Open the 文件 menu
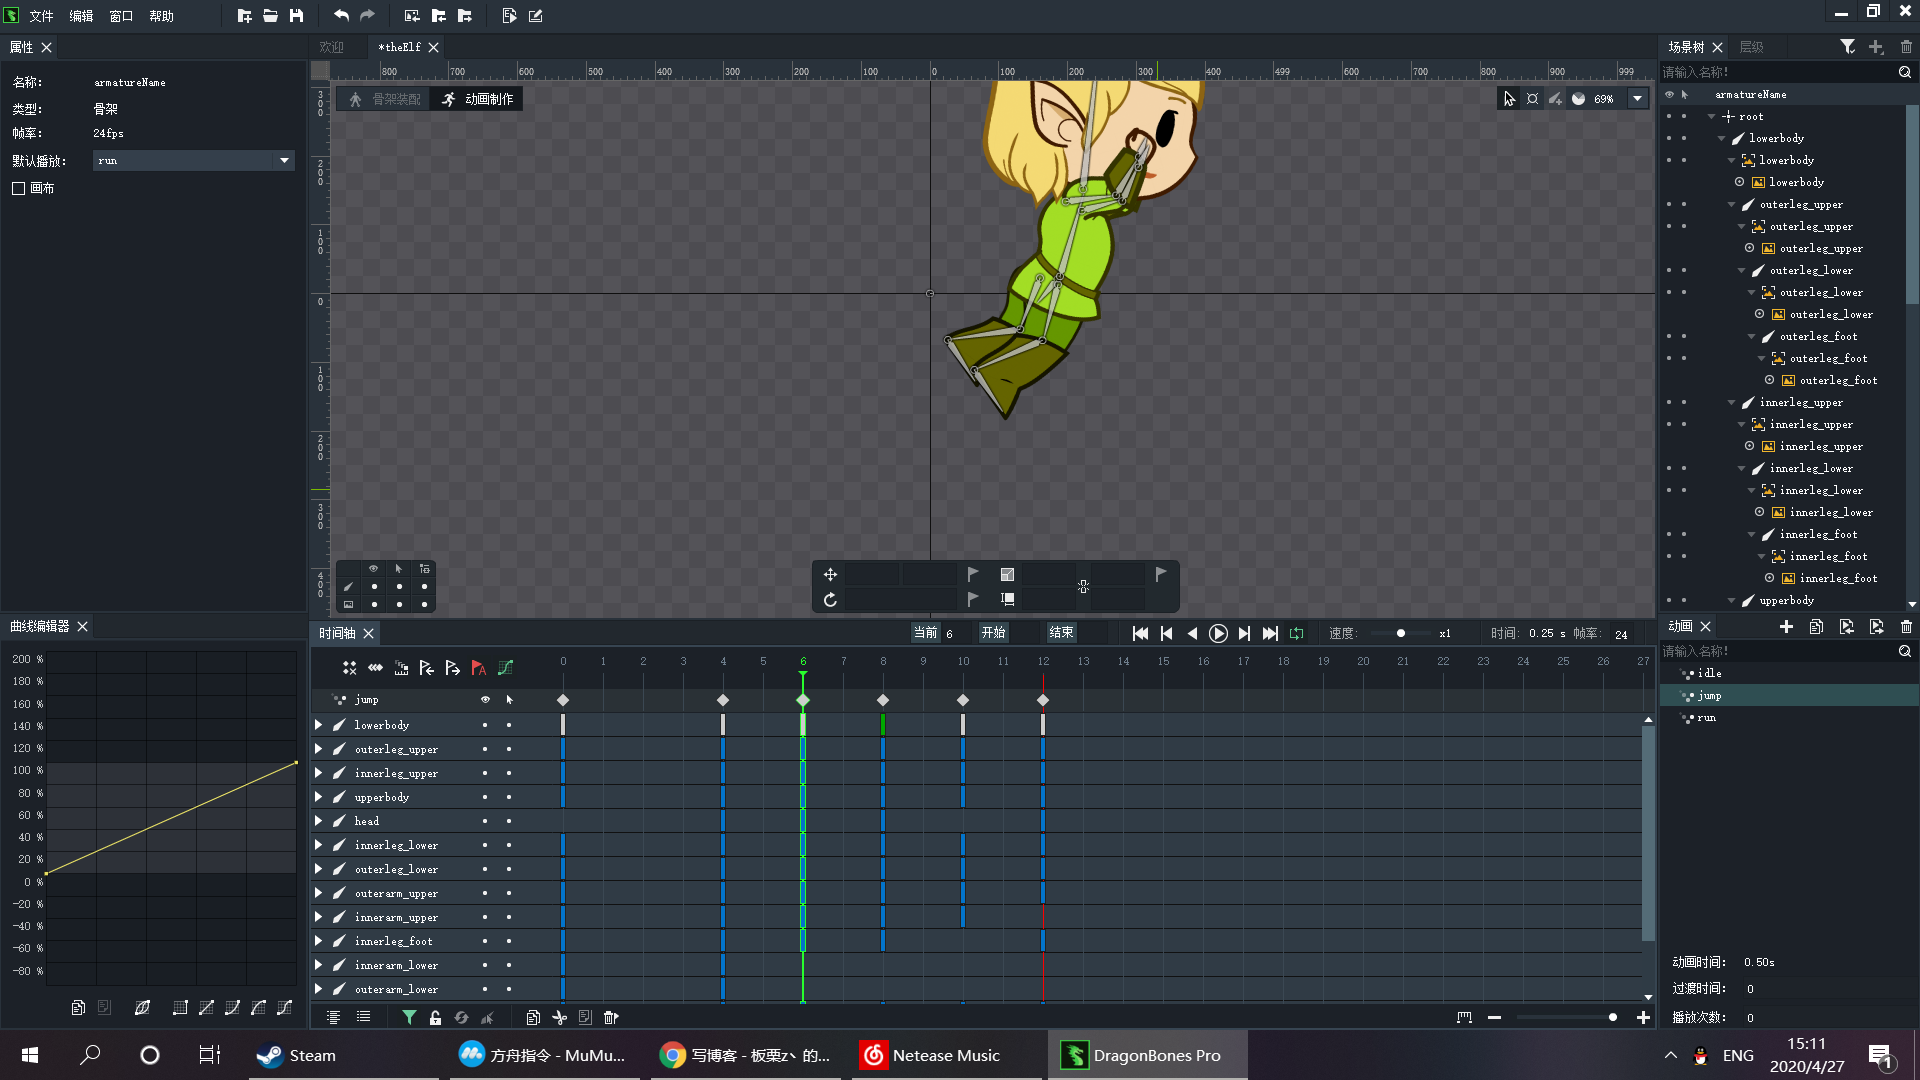 point(41,16)
